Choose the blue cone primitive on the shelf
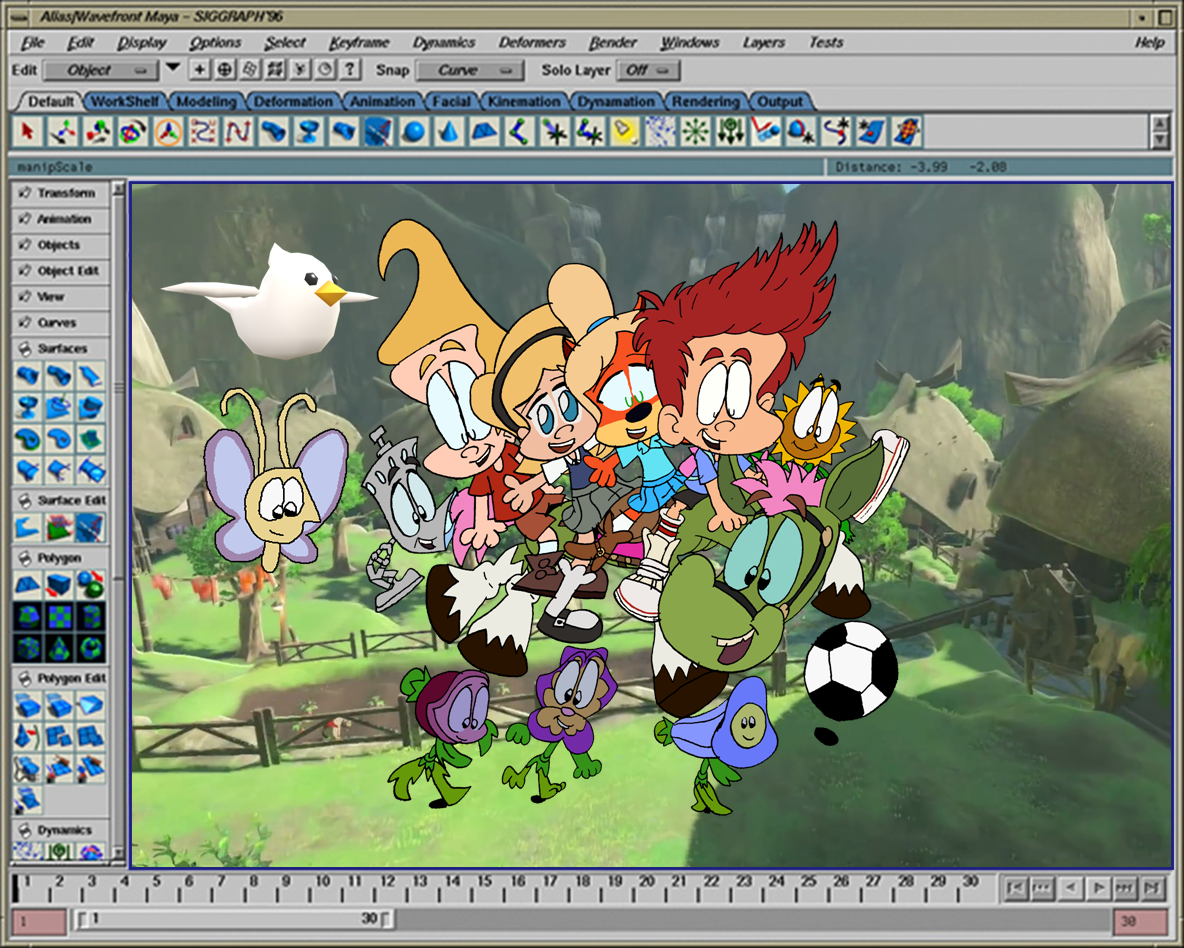 click(449, 132)
